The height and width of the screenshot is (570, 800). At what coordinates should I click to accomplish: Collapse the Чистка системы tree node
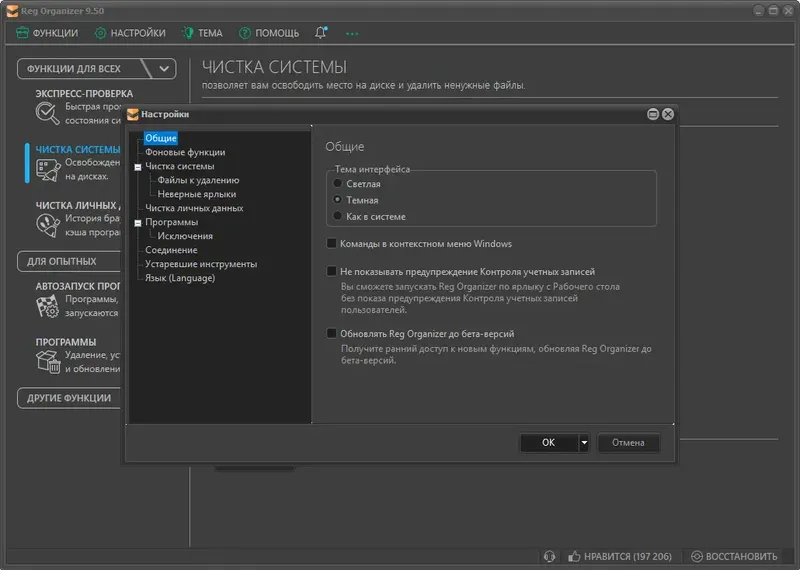[137, 167]
